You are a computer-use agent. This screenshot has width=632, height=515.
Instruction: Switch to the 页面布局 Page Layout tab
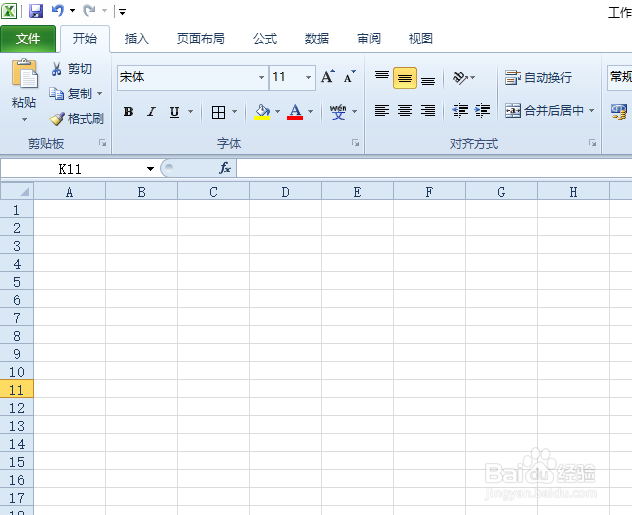(201, 39)
